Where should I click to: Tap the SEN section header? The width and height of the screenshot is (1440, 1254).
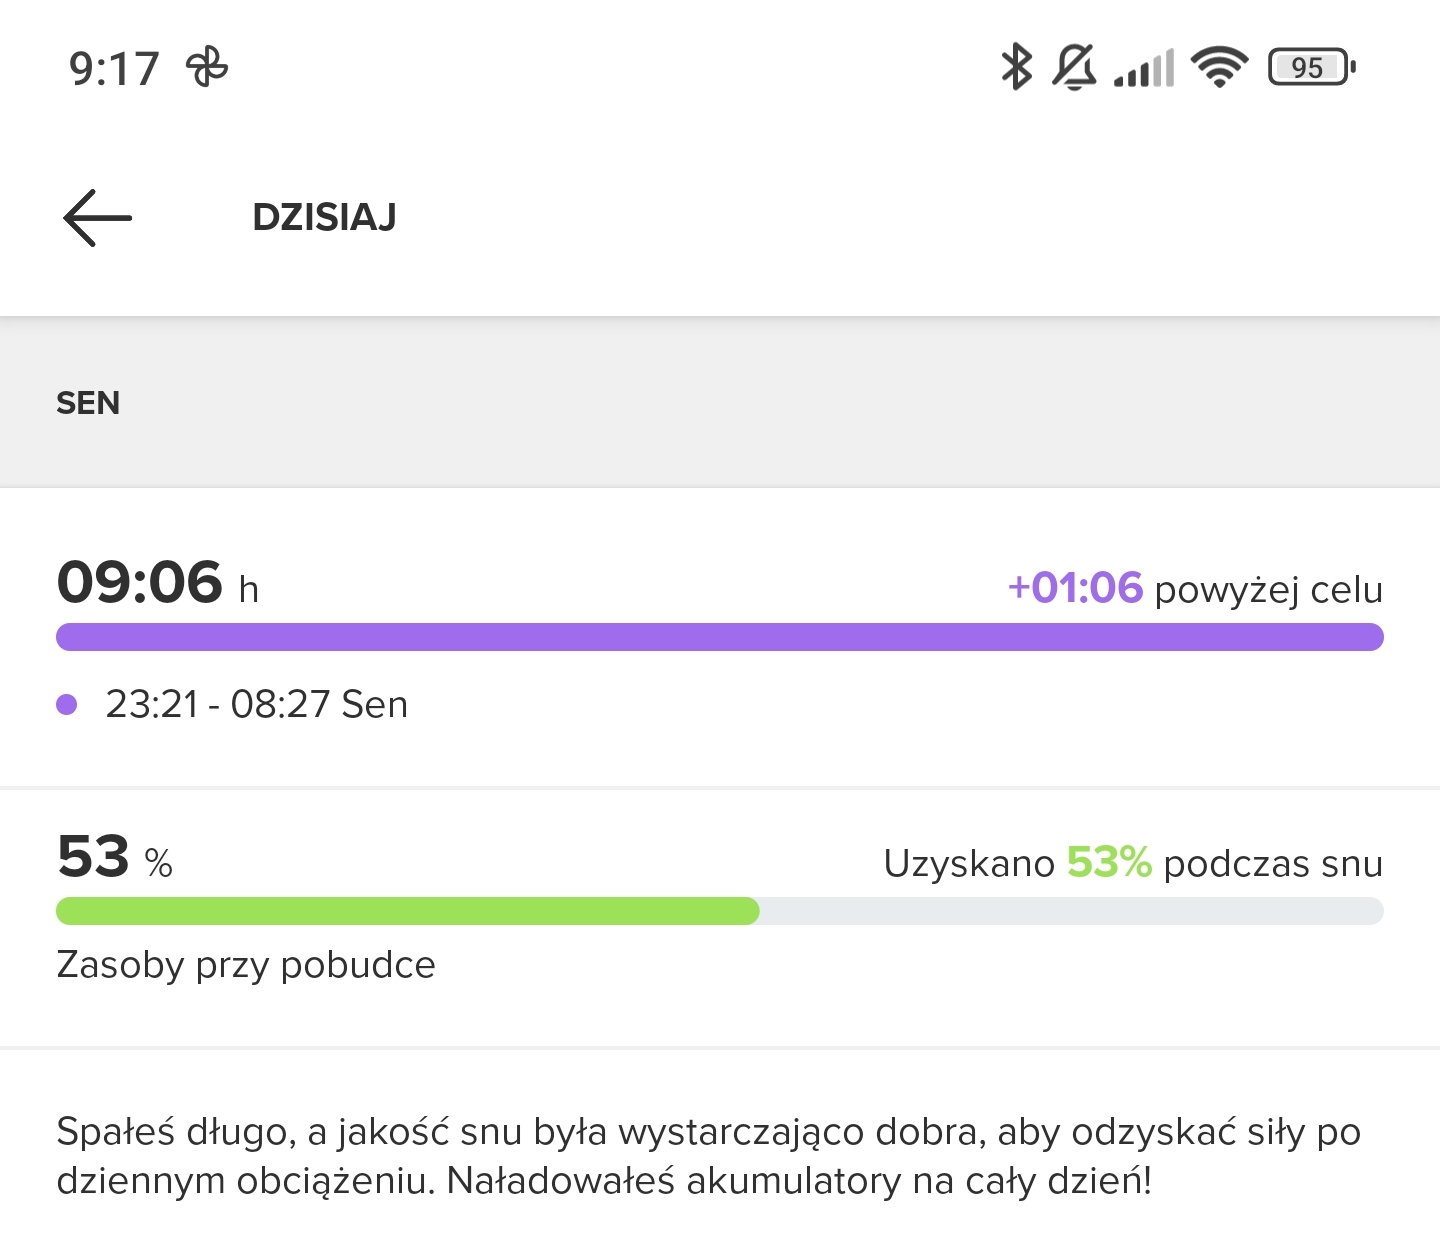point(88,403)
